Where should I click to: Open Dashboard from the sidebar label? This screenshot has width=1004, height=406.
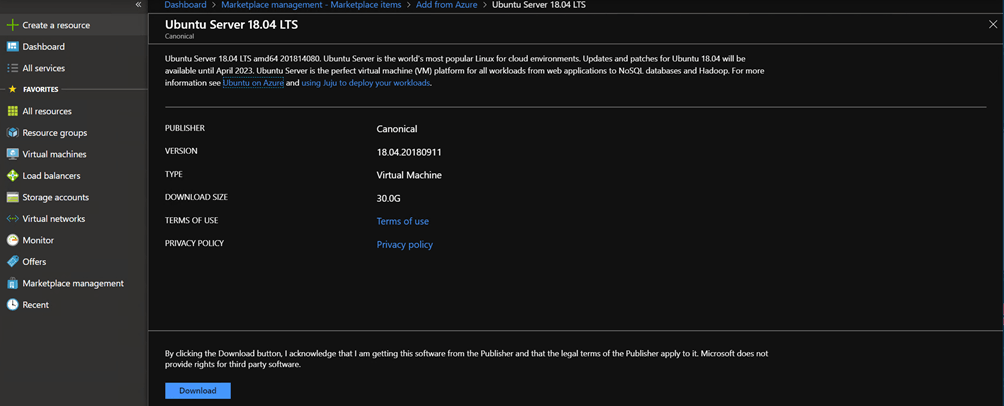tap(44, 47)
